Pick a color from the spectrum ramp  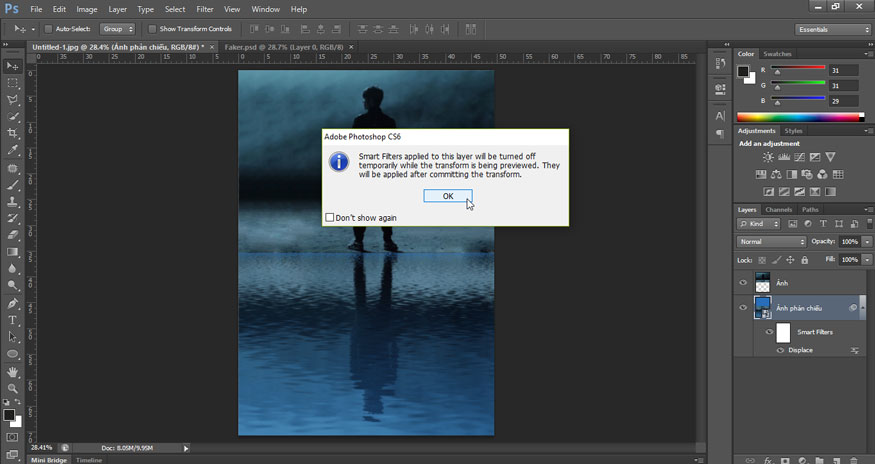coord(800,117)
